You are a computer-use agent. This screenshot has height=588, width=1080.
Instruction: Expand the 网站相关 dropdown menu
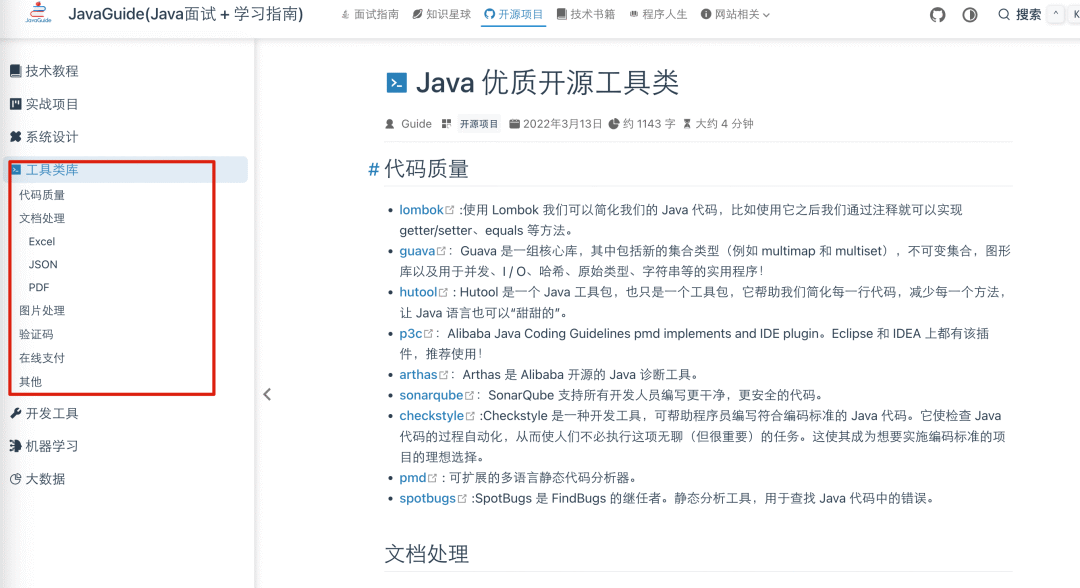pyautogui.click(x=735, y=14)
